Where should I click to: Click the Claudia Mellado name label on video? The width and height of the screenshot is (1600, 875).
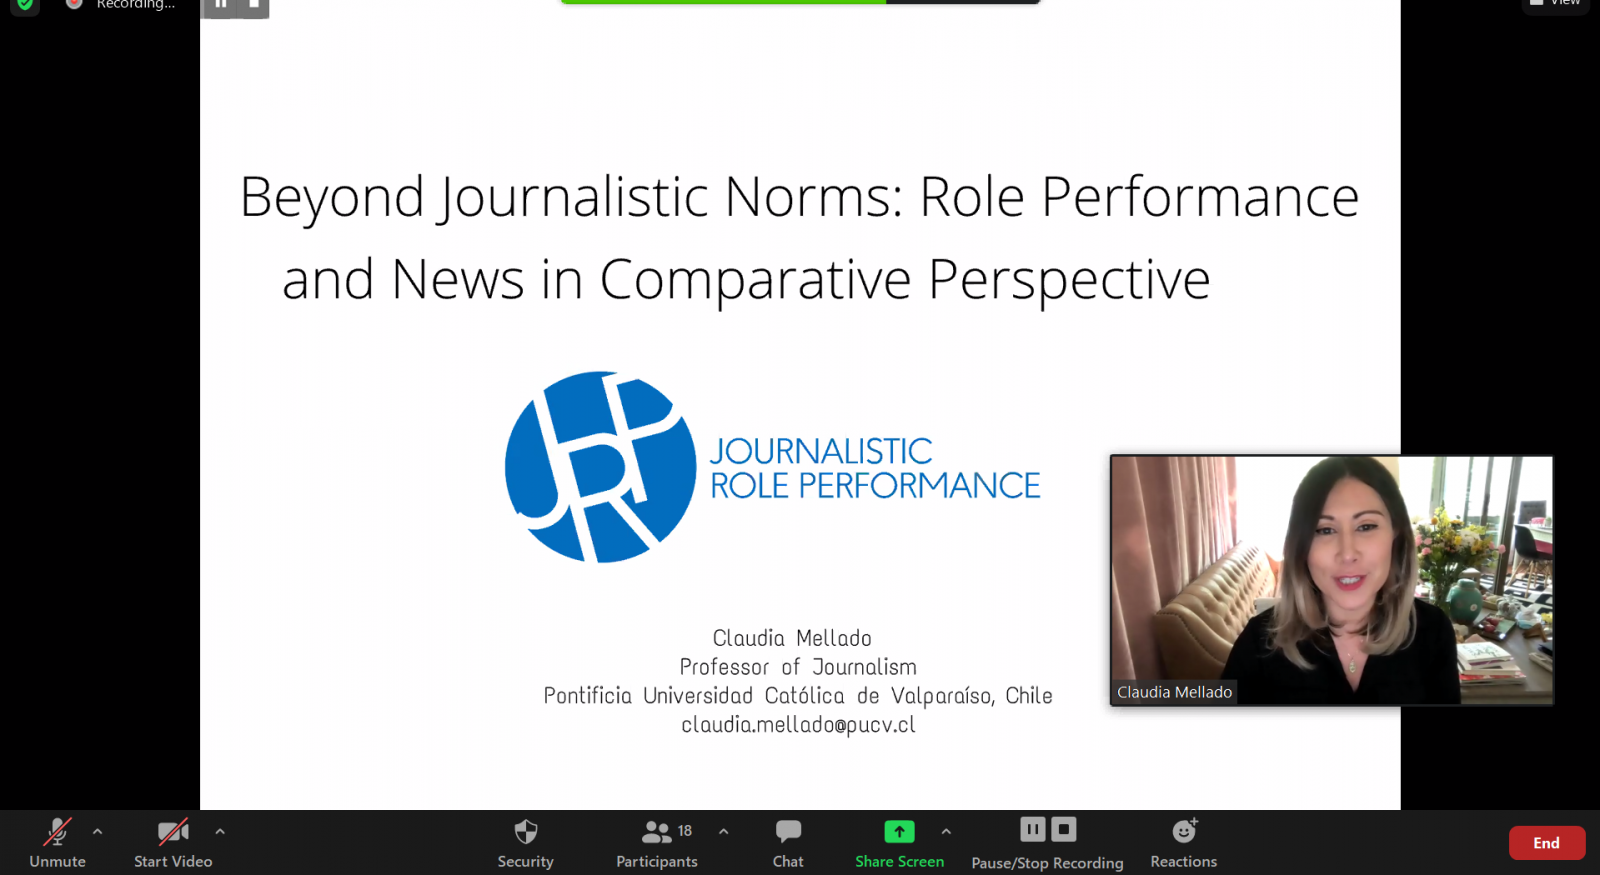point(1174,692)
